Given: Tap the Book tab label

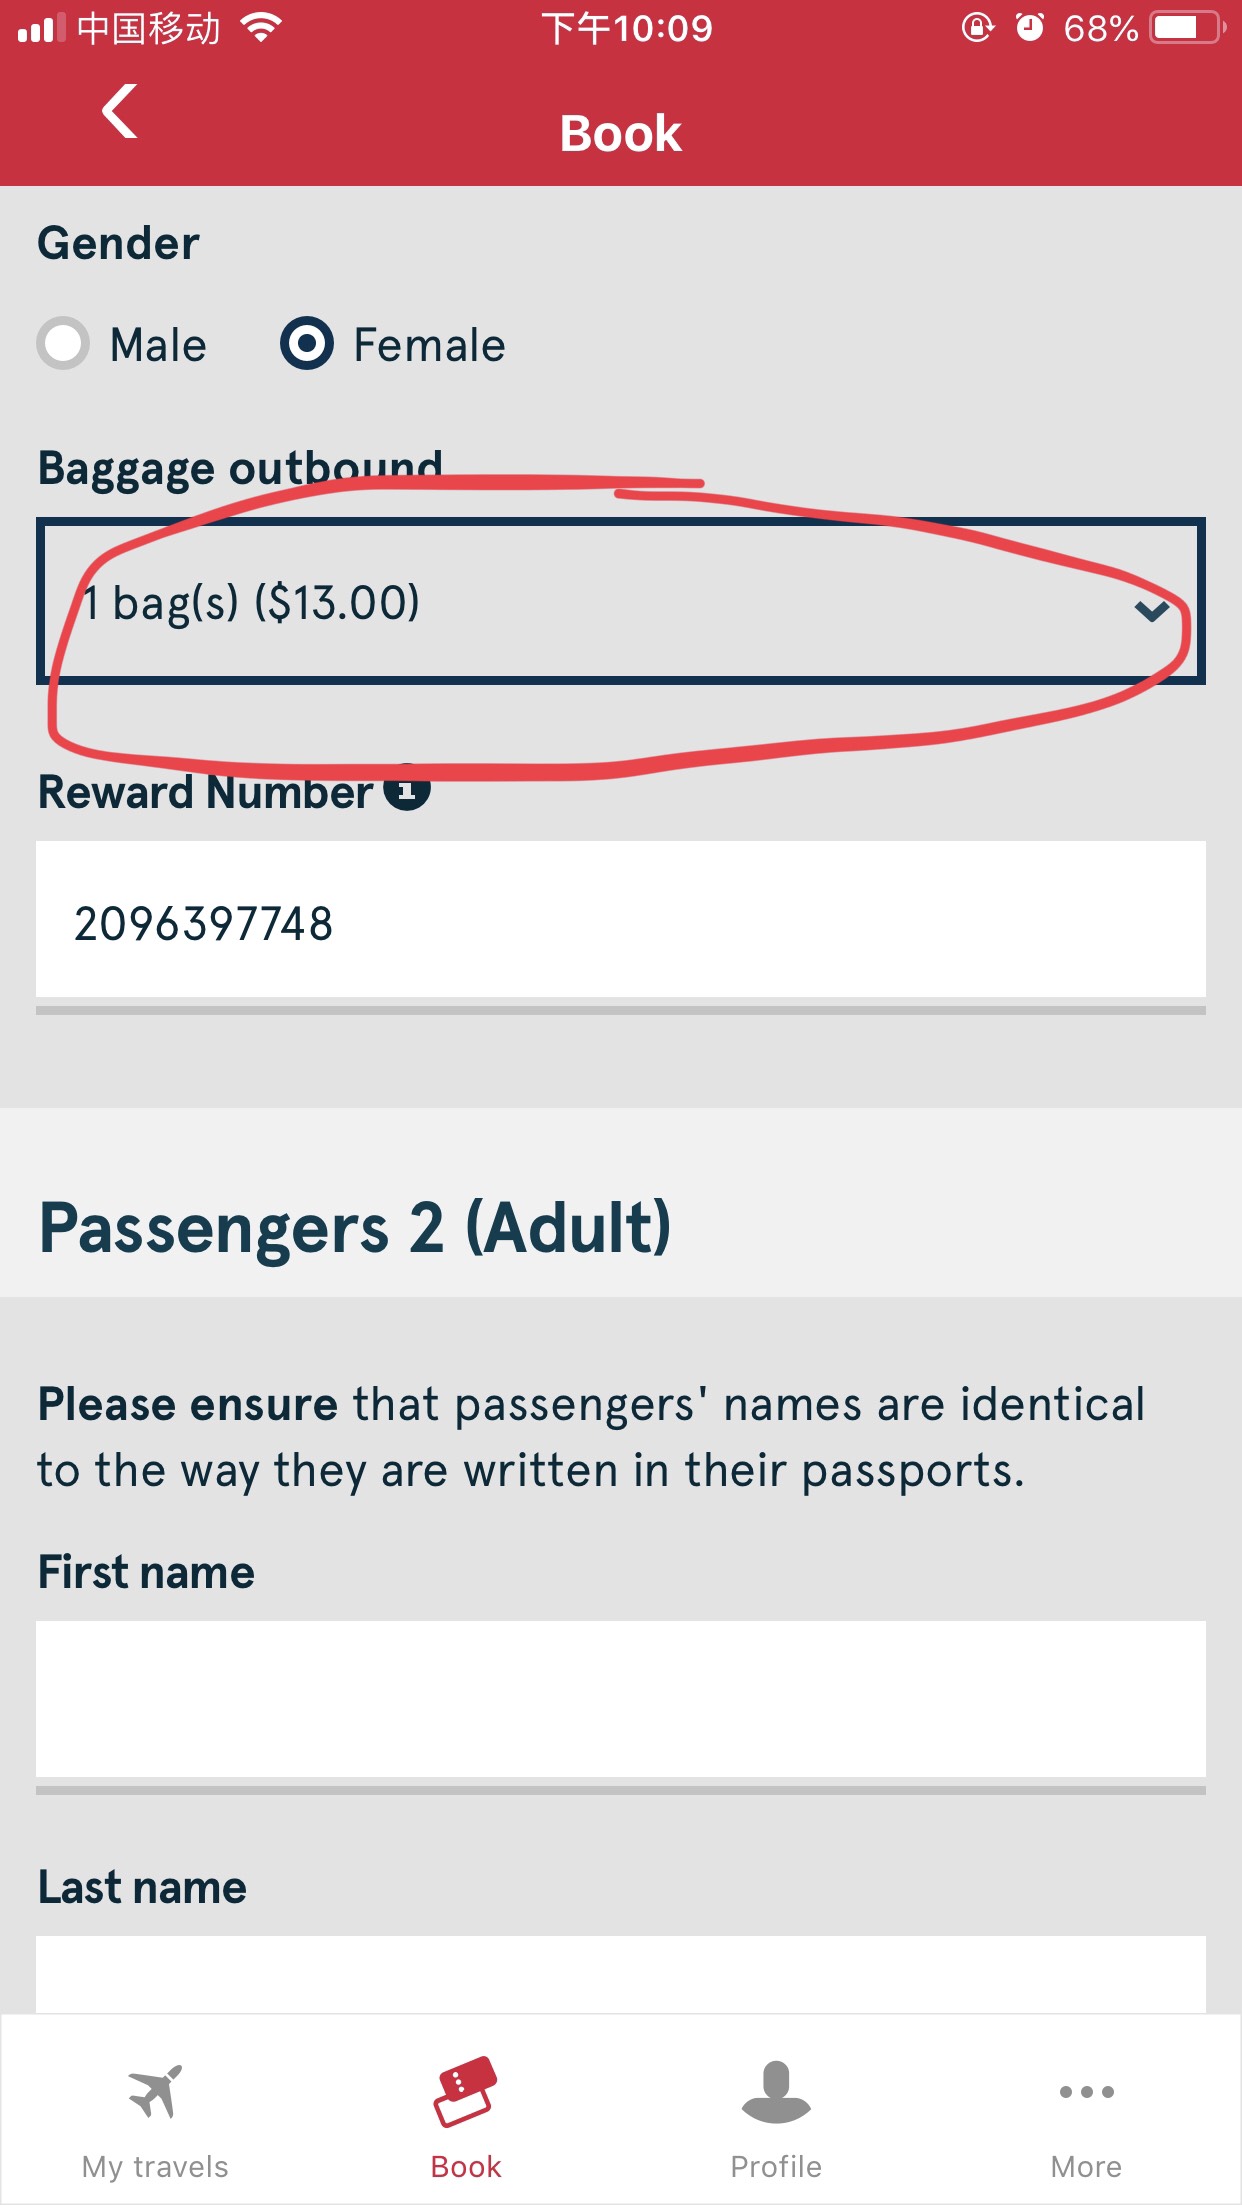Looking at the screenshot, I should 465,2166.
